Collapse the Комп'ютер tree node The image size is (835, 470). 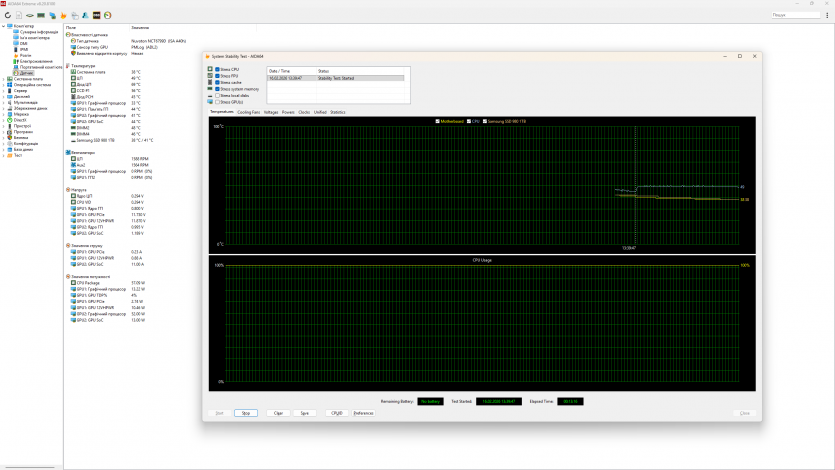tap(3, 27)
